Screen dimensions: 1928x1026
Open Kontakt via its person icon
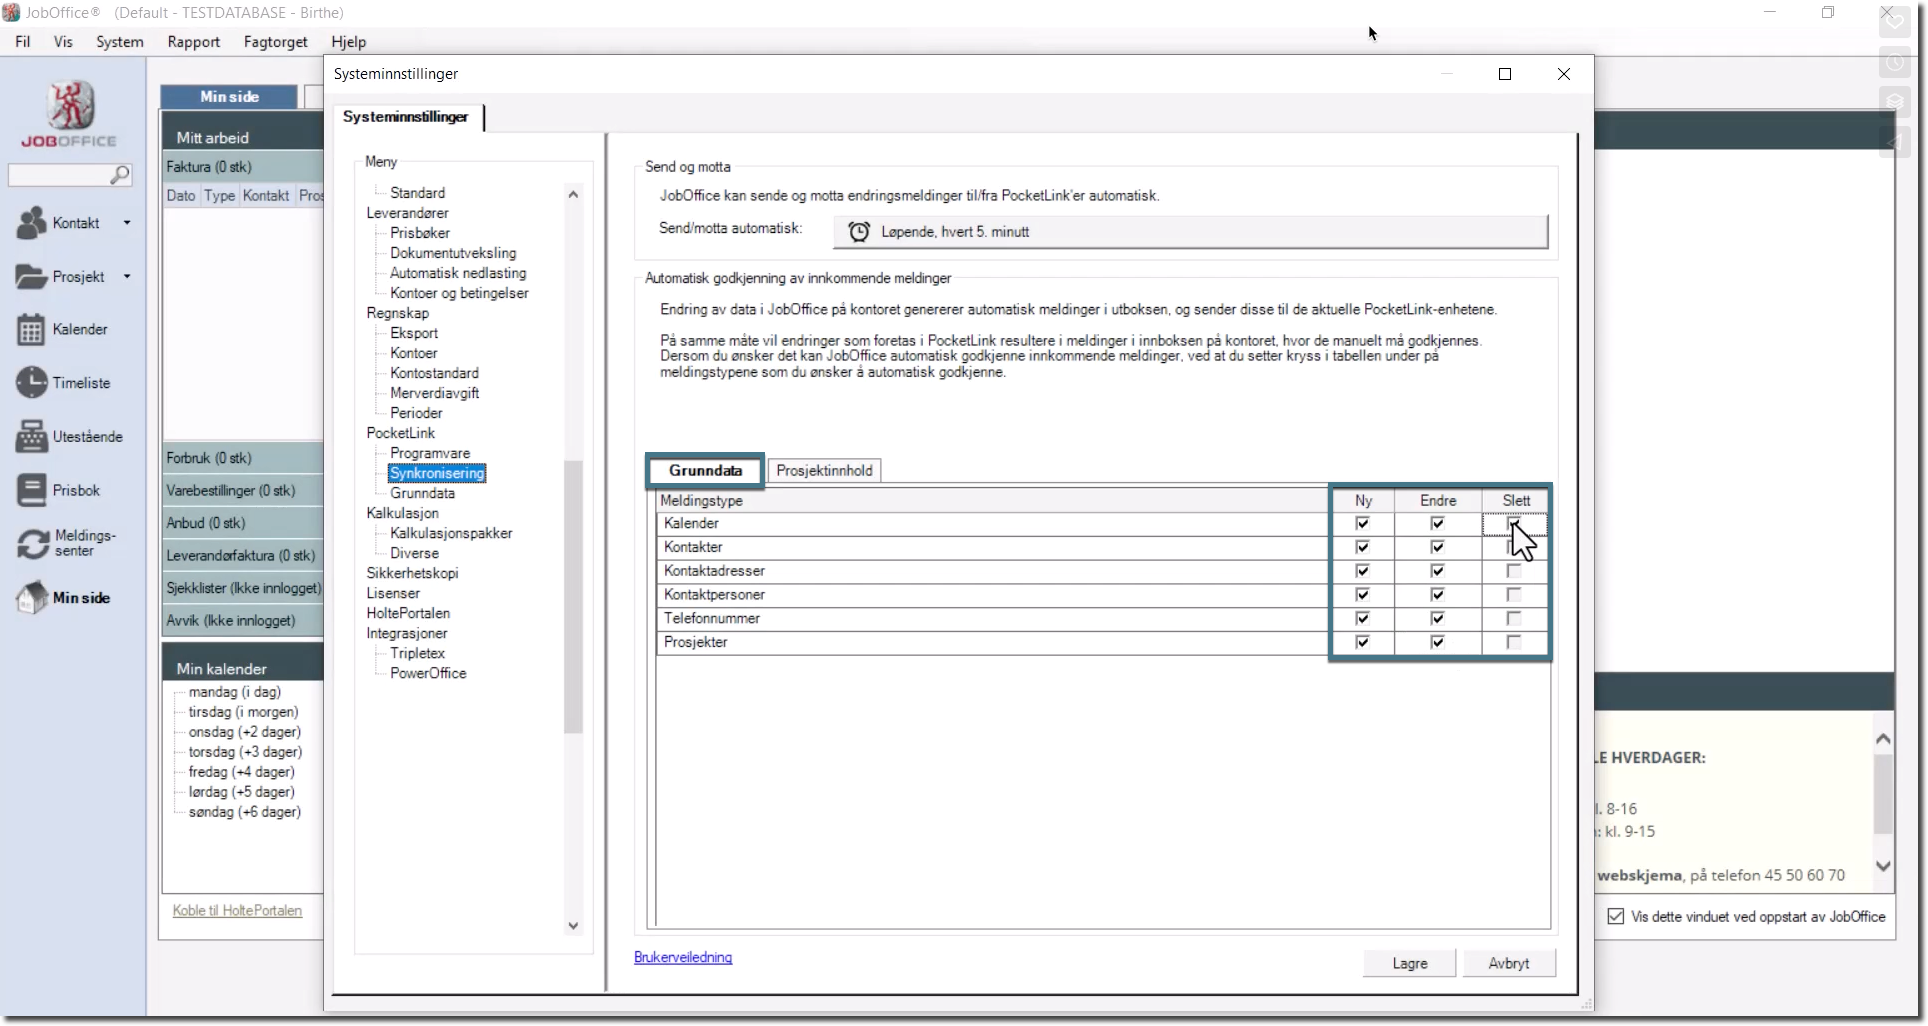pos(31,223)
